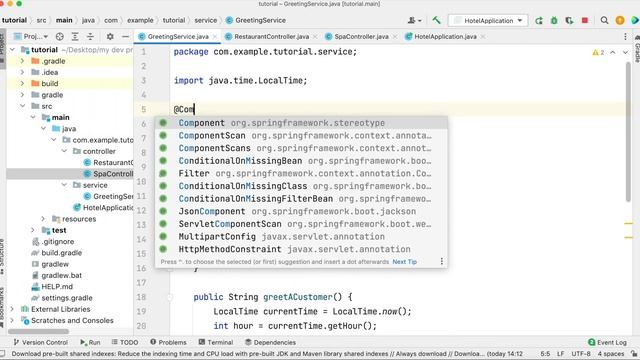
Task: Collapse the tutorial project root
Action: tap(13, 50)
